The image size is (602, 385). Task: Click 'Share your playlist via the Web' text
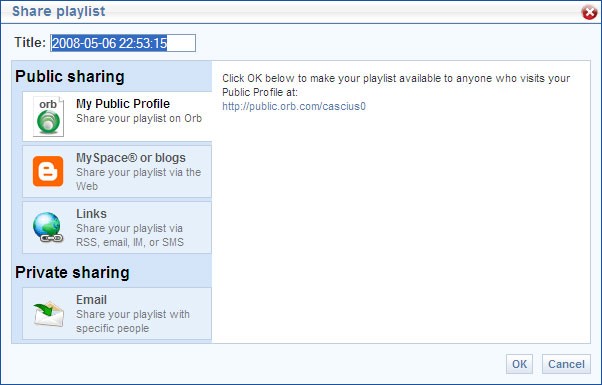click(x=139, y=179)
